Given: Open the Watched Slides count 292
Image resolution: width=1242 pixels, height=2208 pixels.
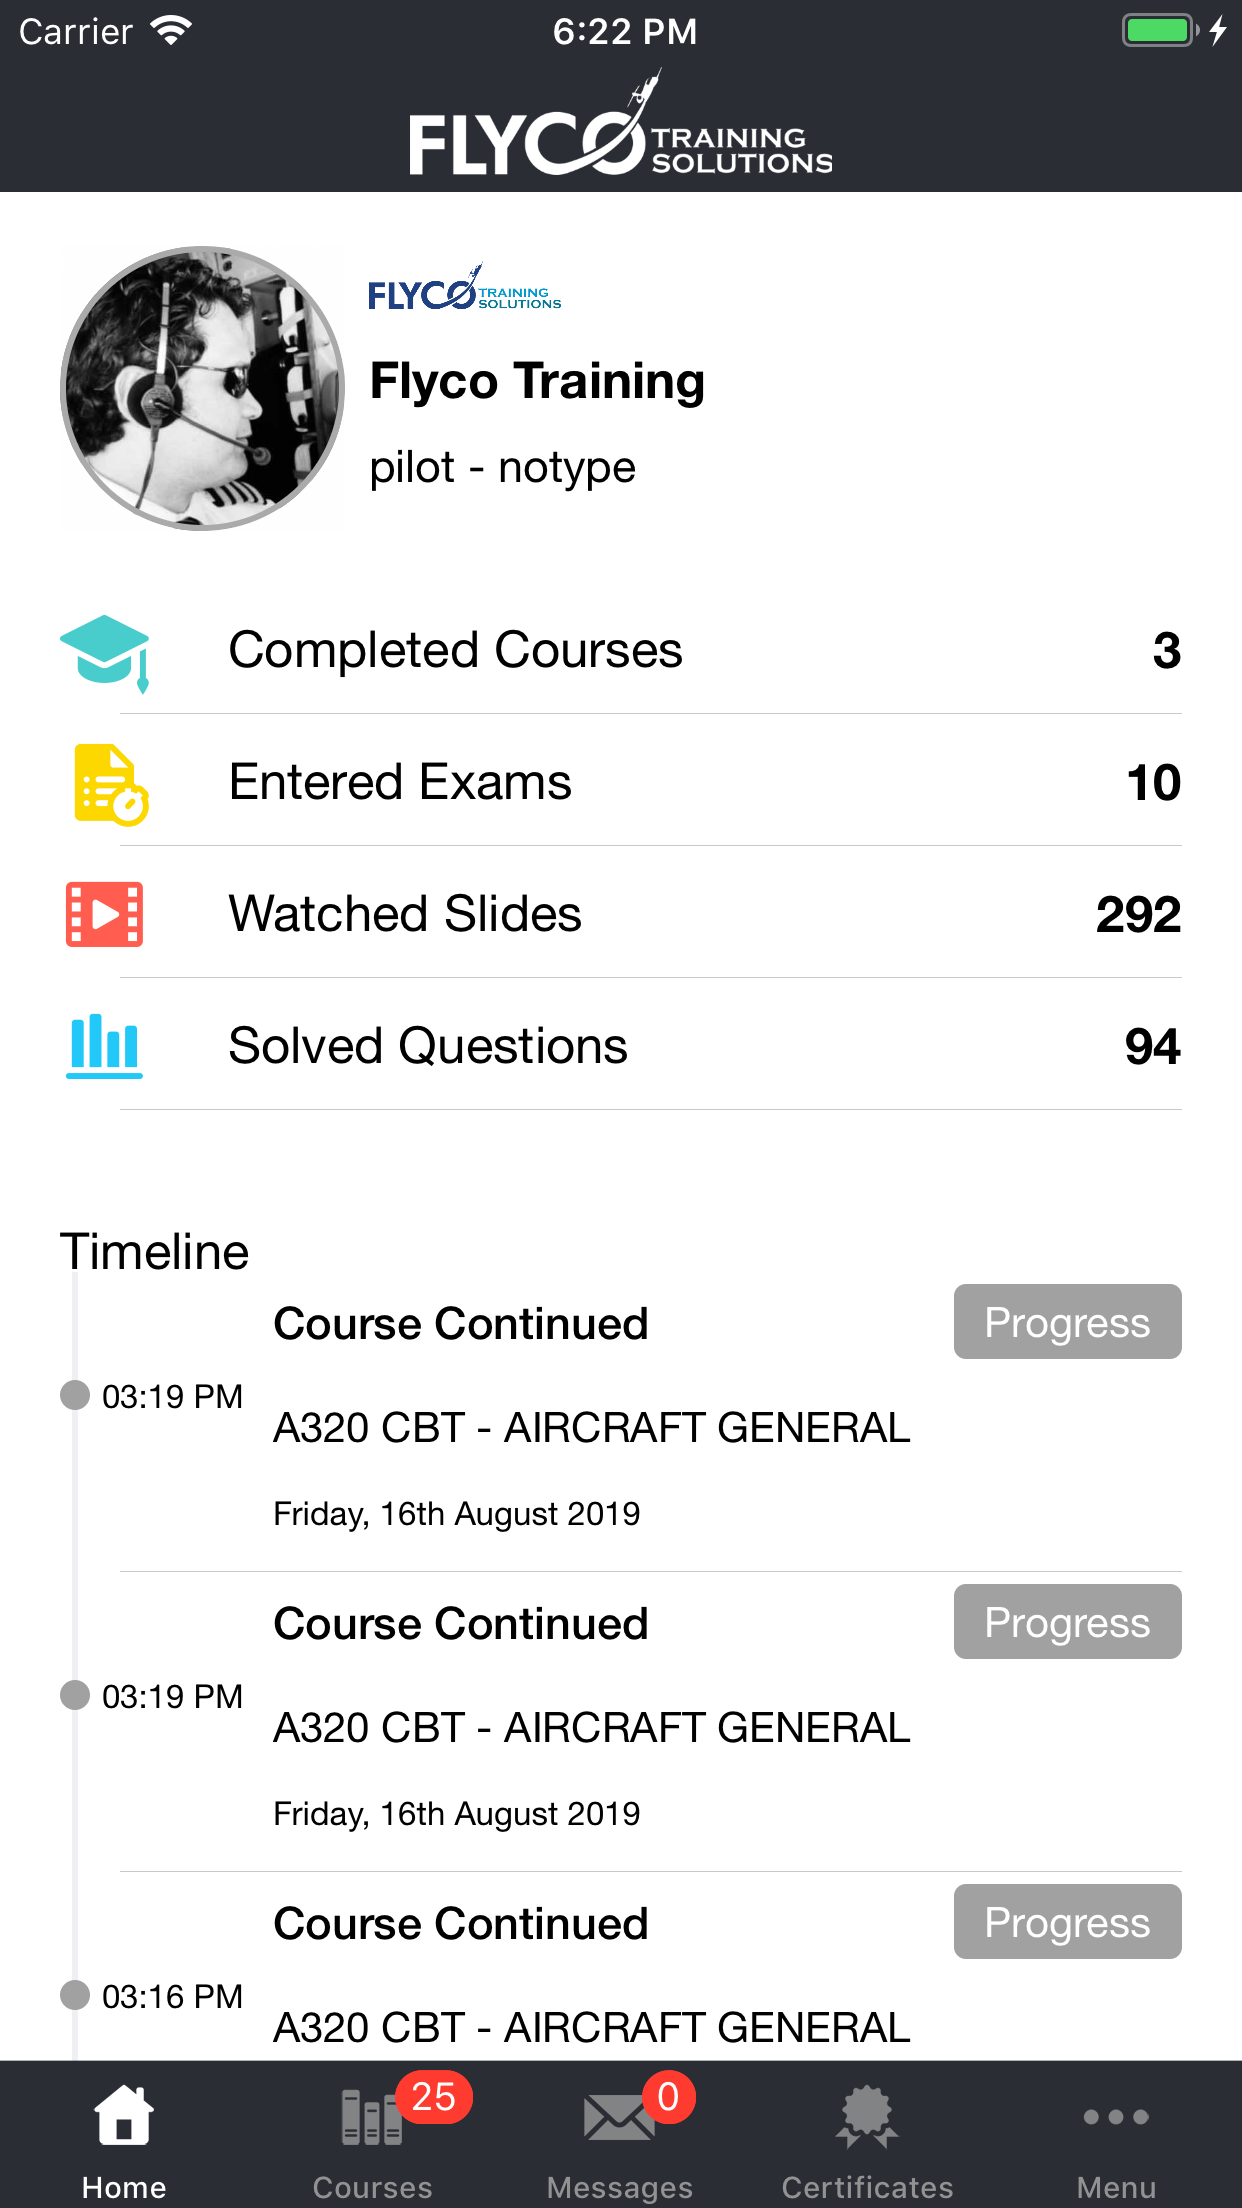Looking at the screenshot, I should [x=1138, y=914].
